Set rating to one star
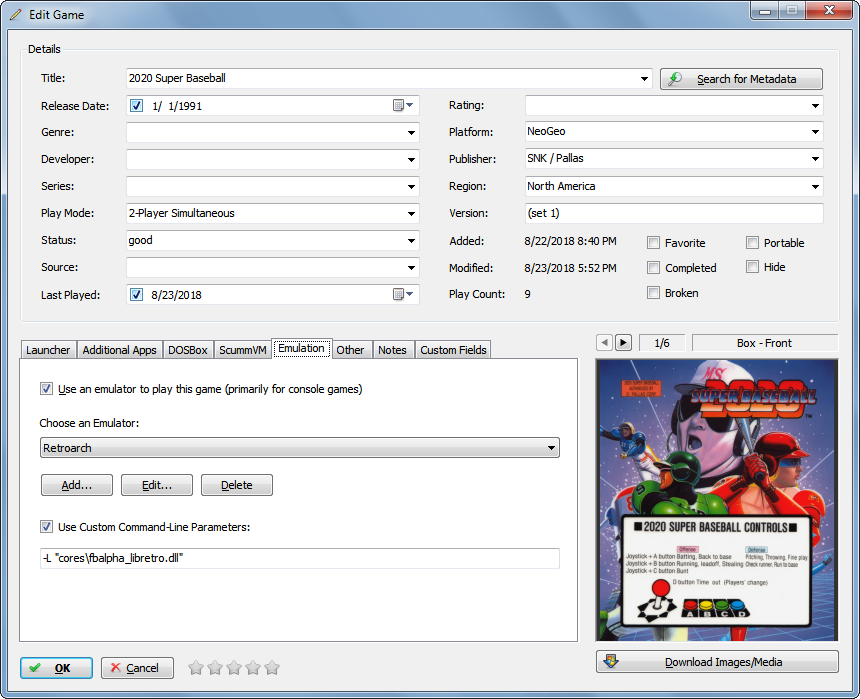This screenshot has height=699, width=860. [x=196, y=668]
